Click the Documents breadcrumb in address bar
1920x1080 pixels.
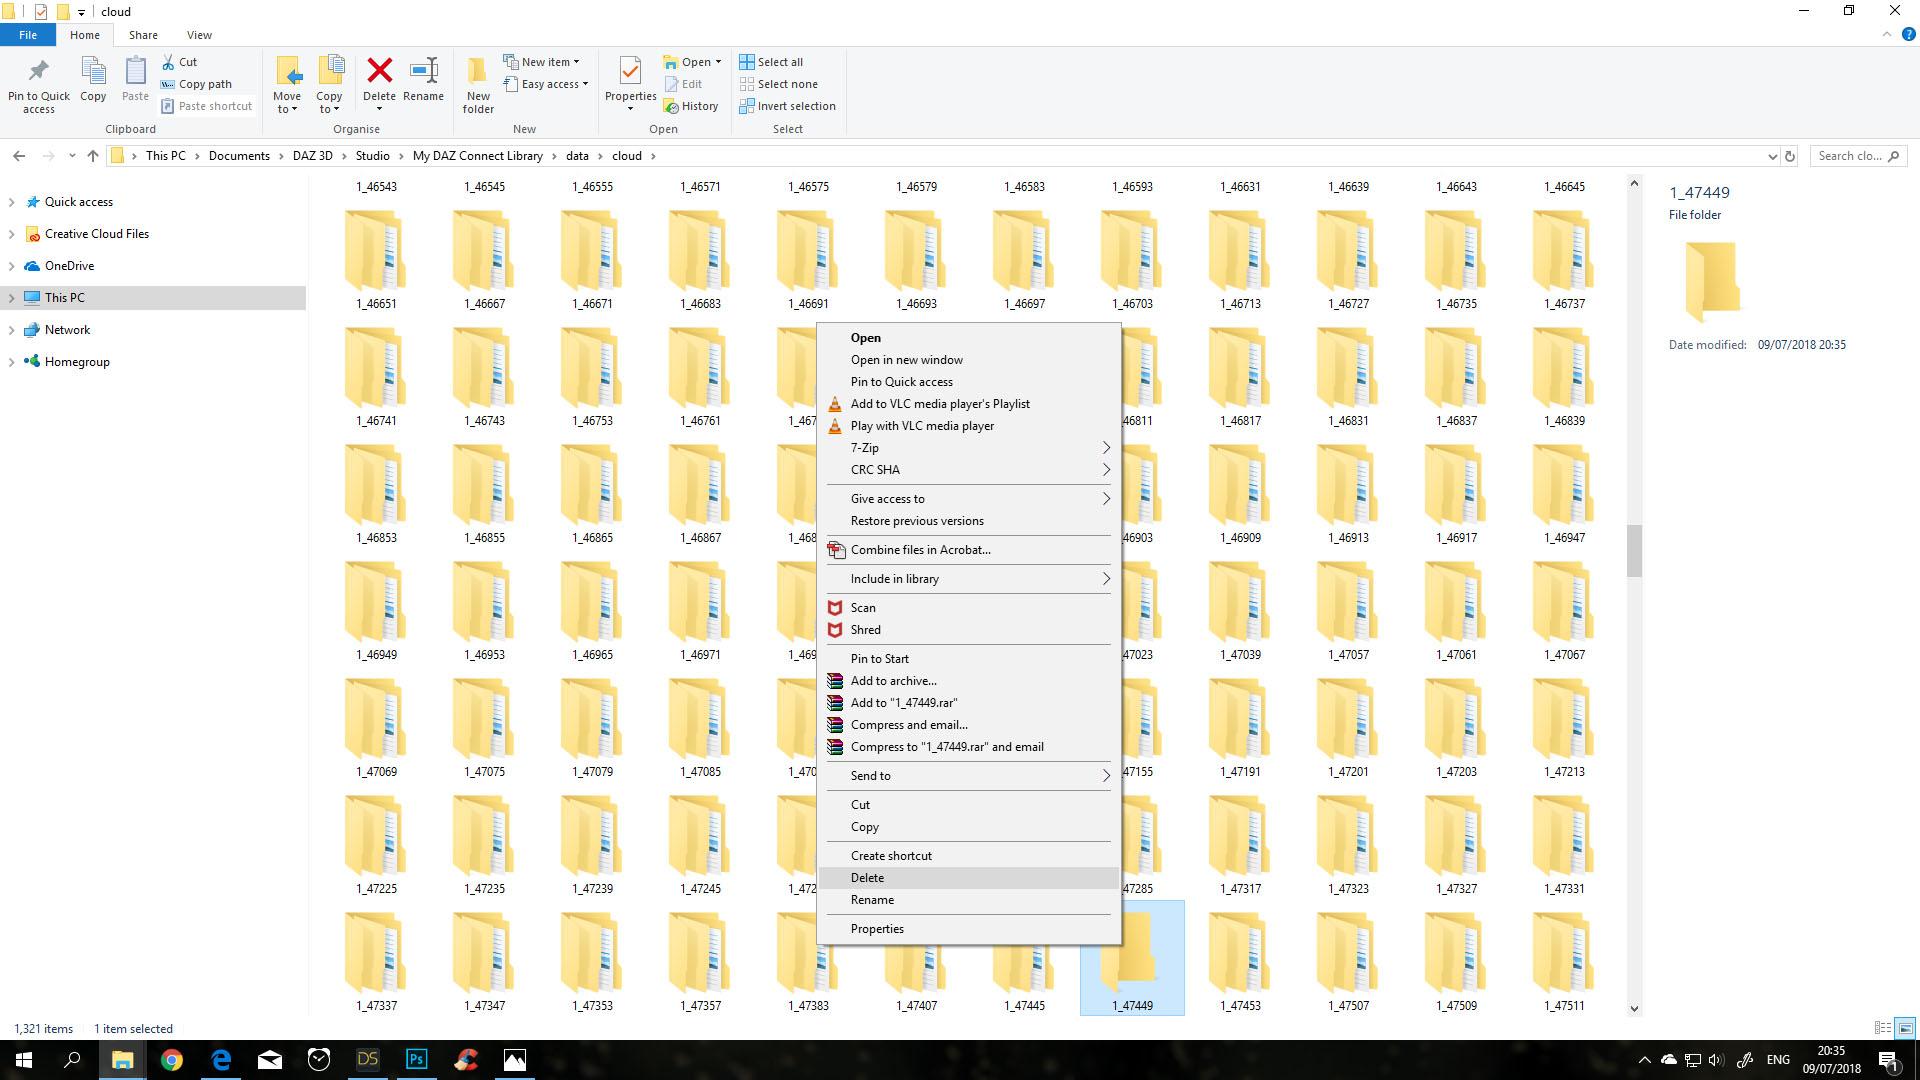pyautogui.click(x=239, y=156)
